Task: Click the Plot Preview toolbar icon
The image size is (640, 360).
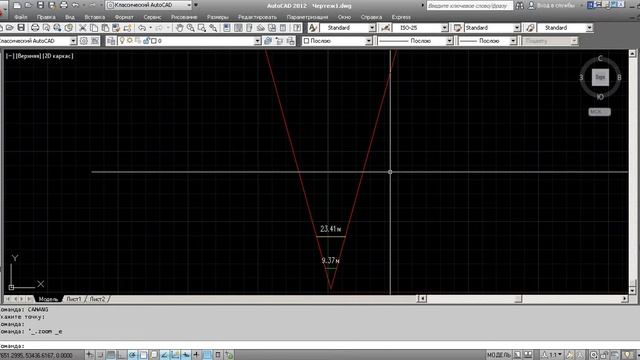Action: click(46, 28)
